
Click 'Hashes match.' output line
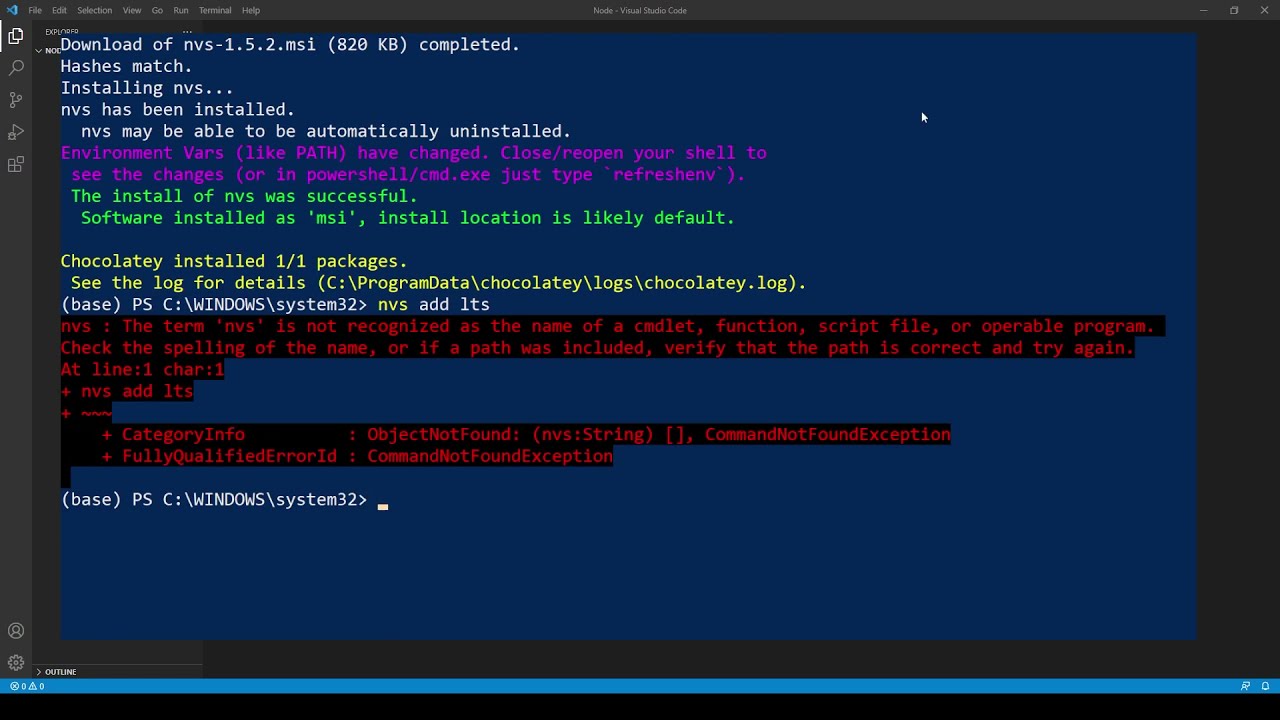coord(126,66)
